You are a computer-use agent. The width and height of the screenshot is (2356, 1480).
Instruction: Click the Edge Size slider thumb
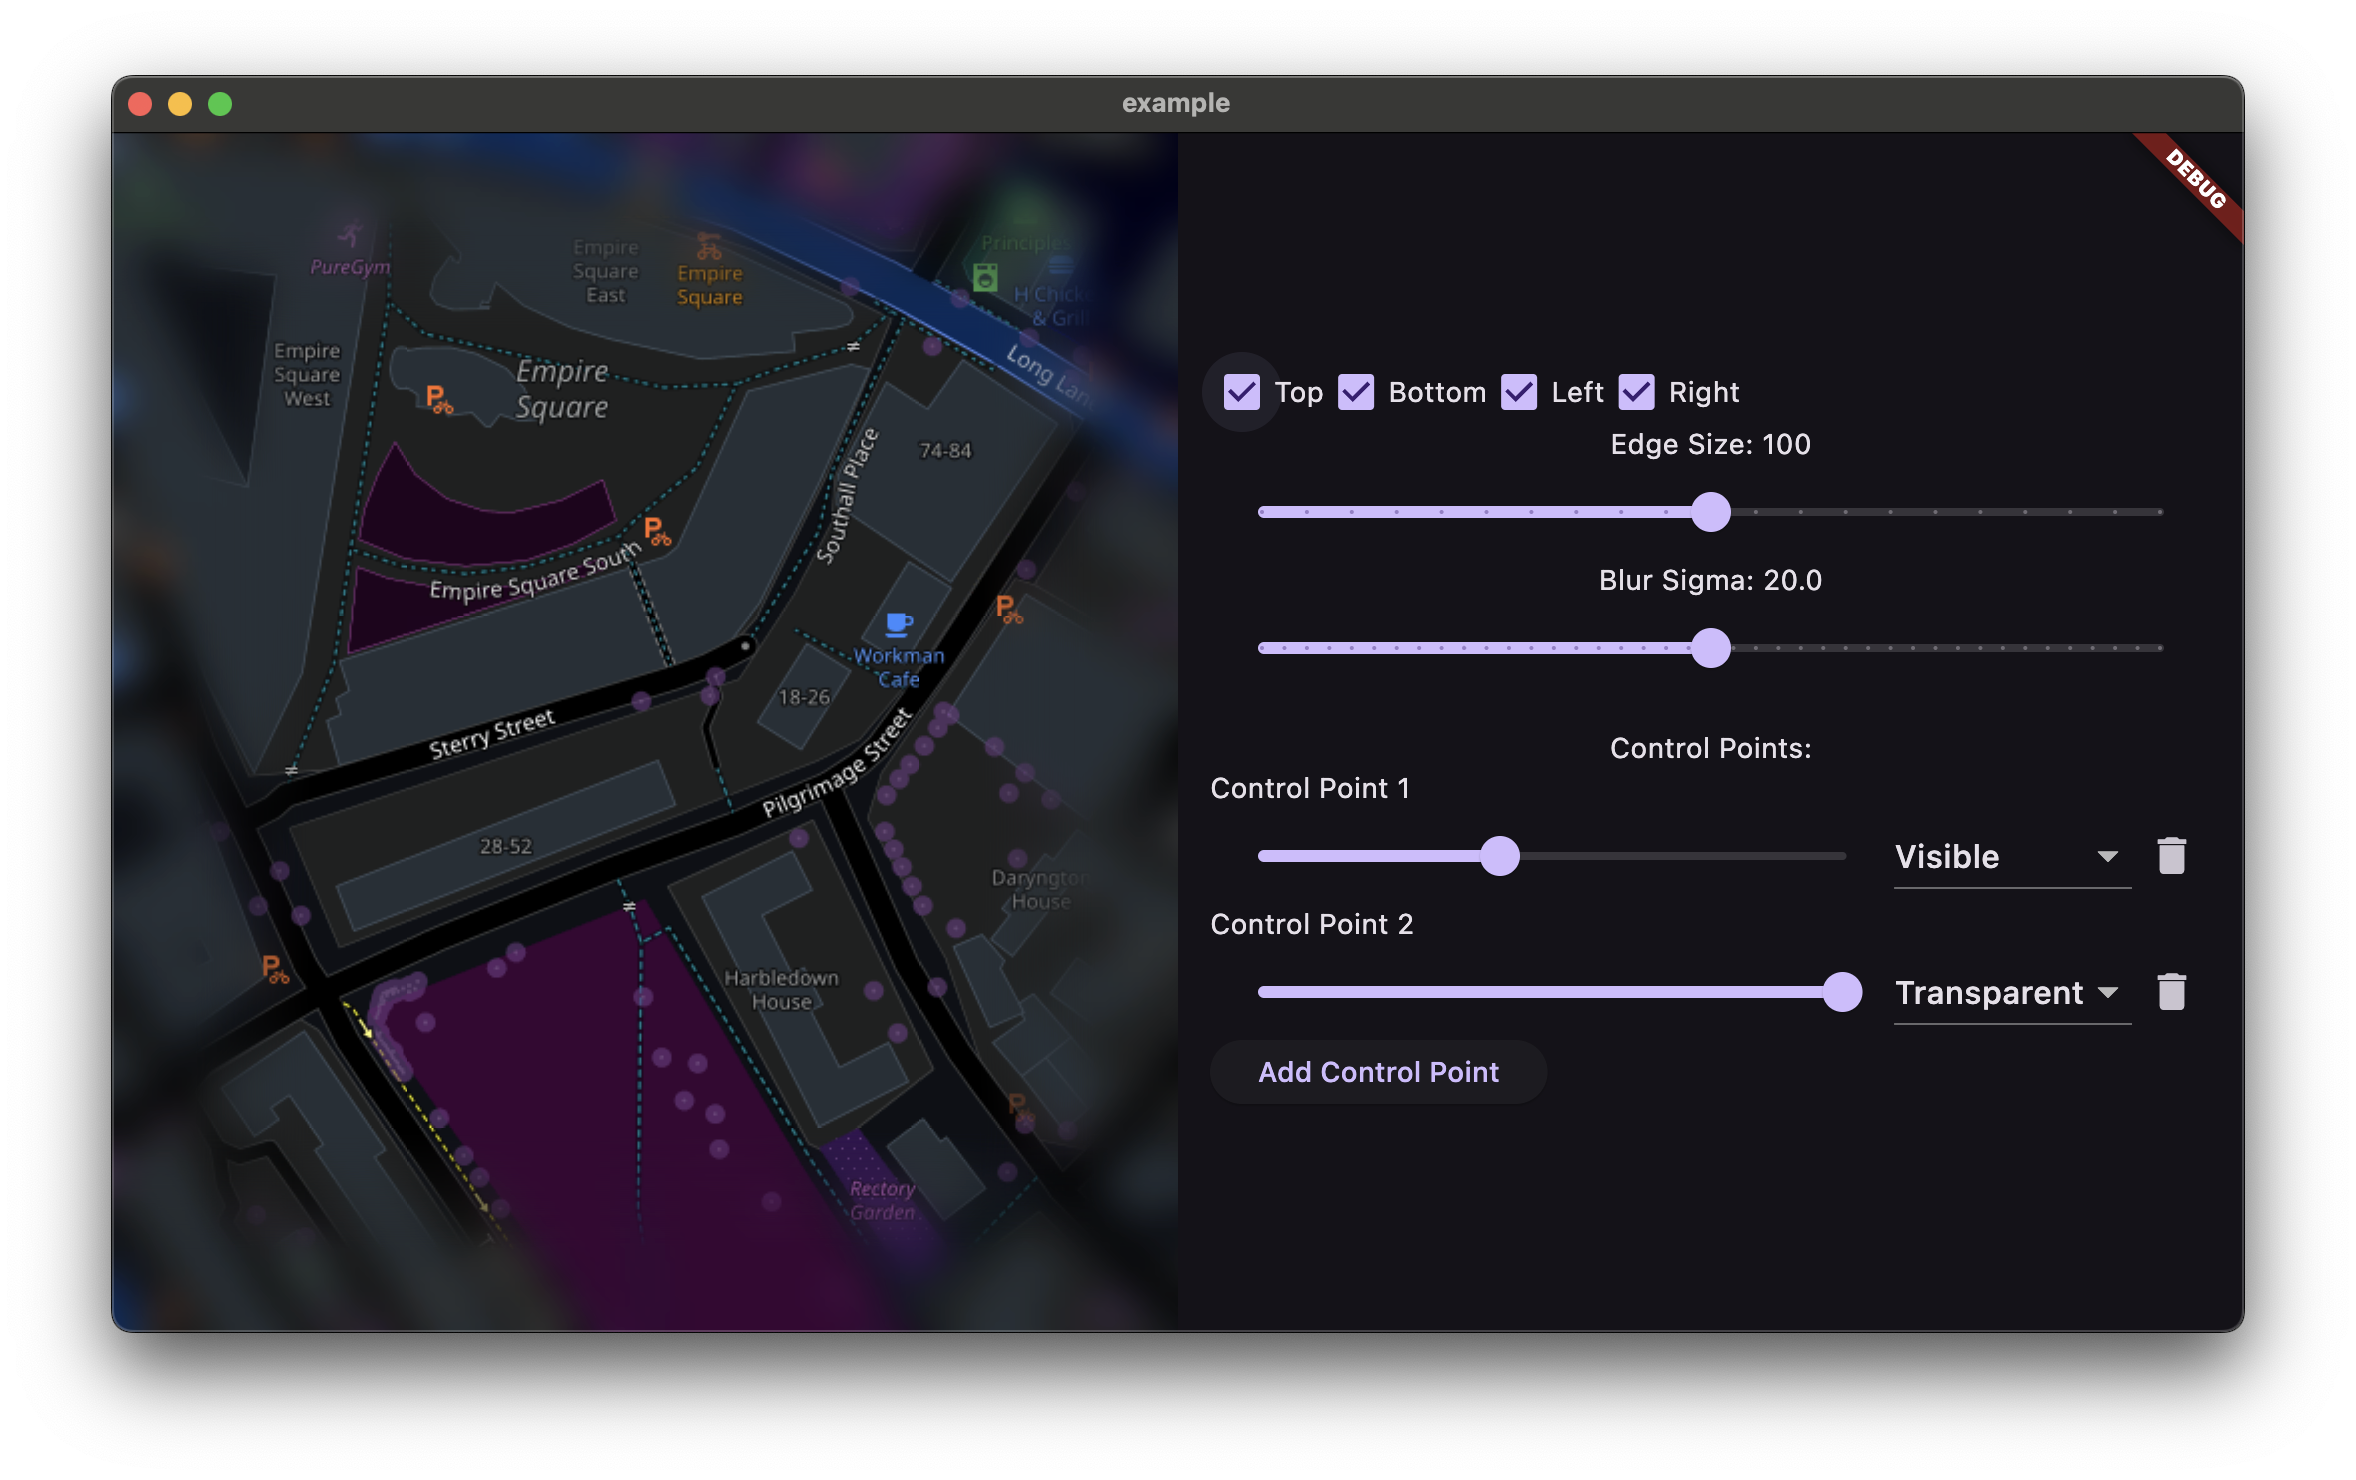click(x=1711, y=512)
